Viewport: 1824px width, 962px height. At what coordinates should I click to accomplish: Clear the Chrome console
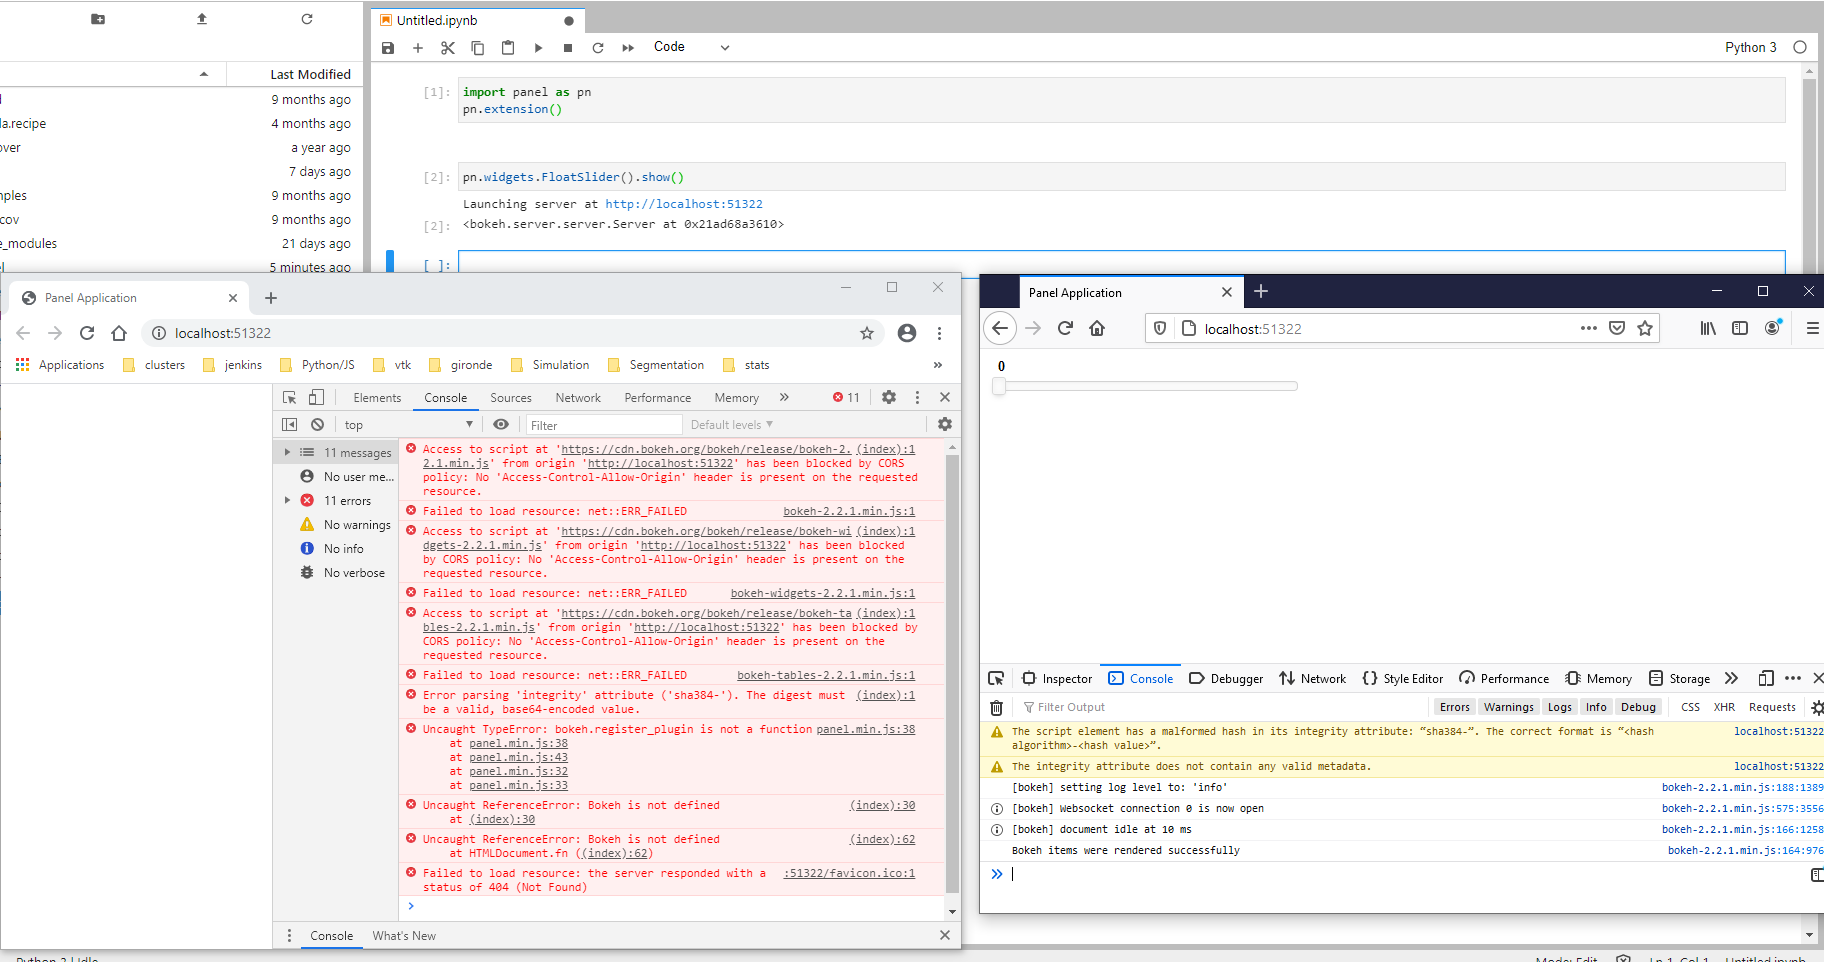click(x=318, y=425)
